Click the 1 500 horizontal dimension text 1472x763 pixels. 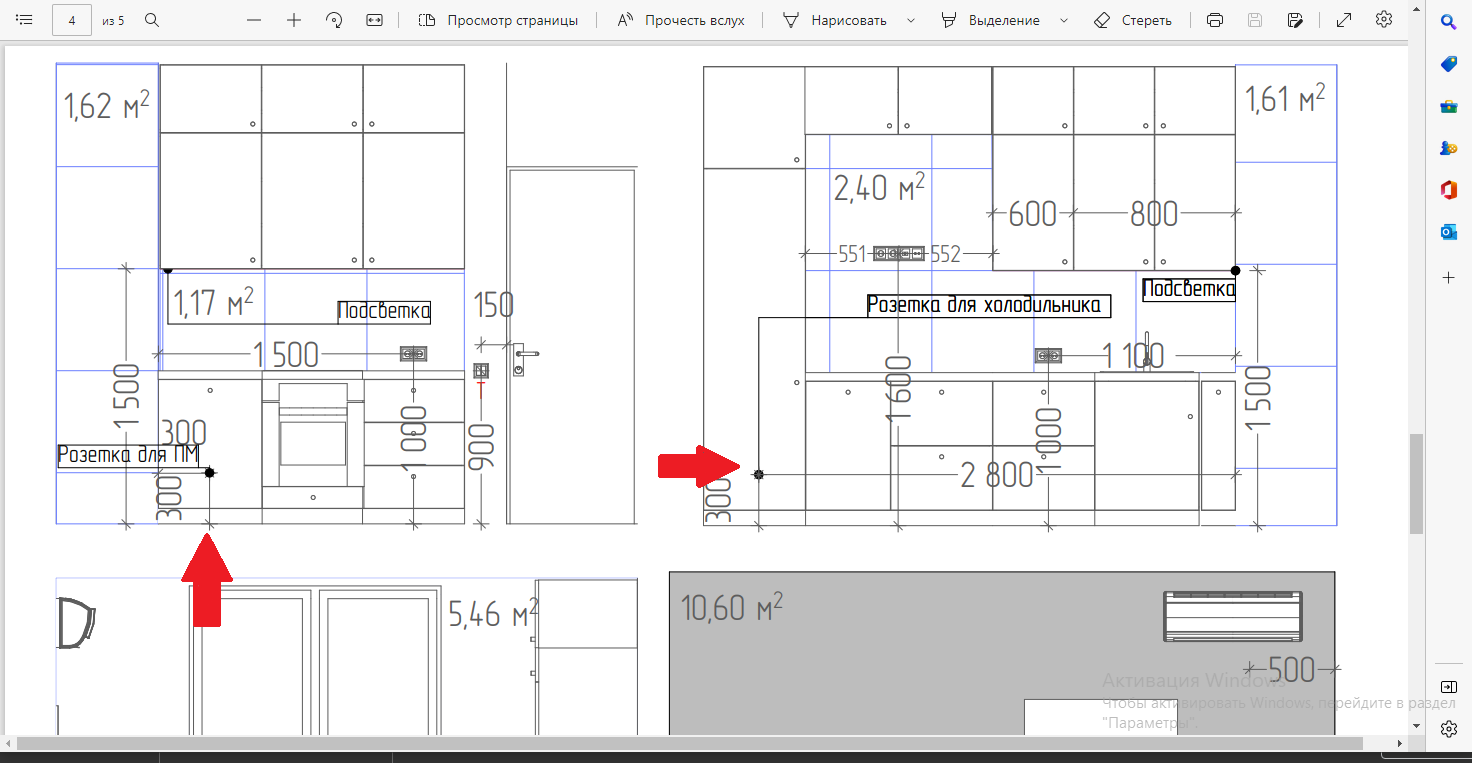[286, 354]
